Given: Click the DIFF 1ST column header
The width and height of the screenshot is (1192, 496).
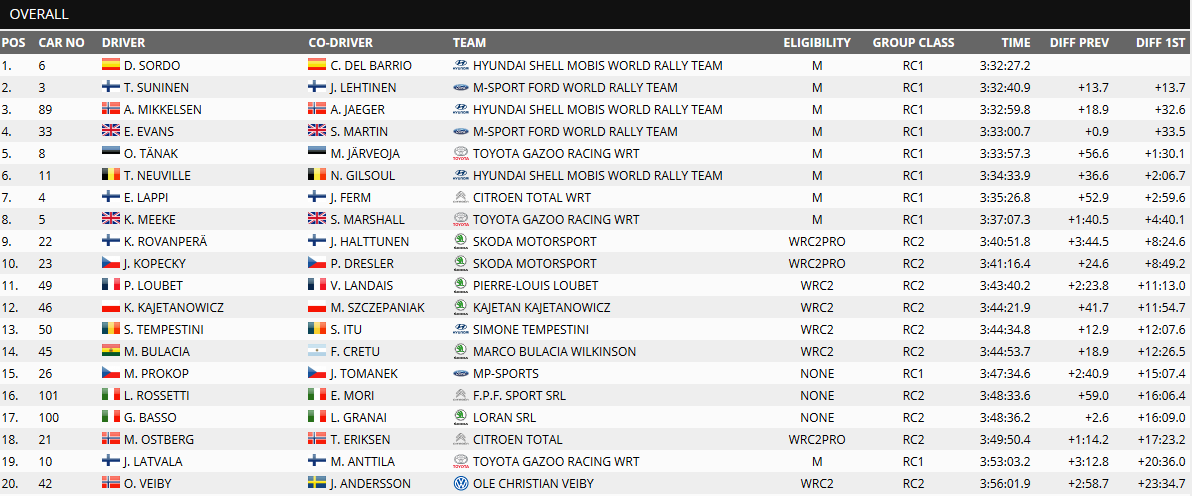Looking at the screenshot, I should pos(1161,43).
